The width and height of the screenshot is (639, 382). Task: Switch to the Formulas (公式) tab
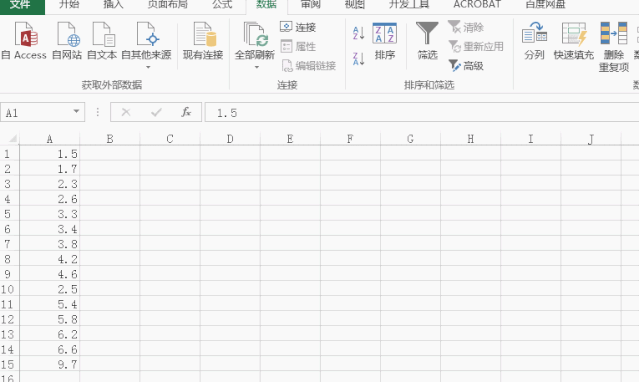click(x=222, y=5)
